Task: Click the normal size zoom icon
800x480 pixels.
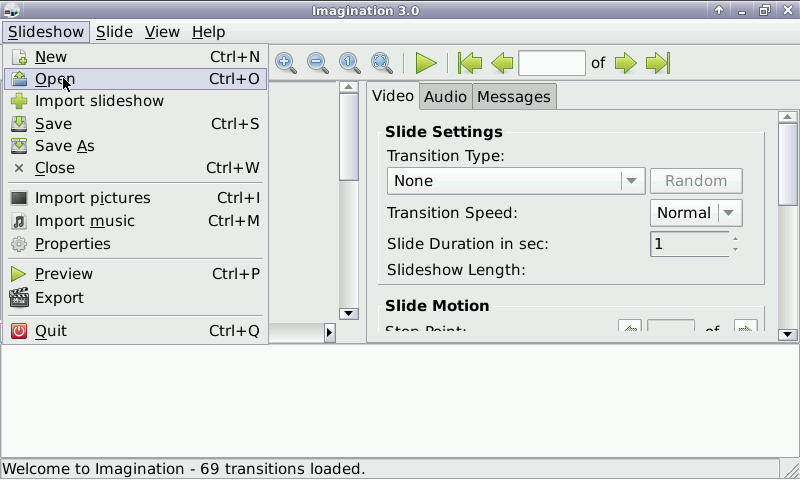Action: pos(349,63)
